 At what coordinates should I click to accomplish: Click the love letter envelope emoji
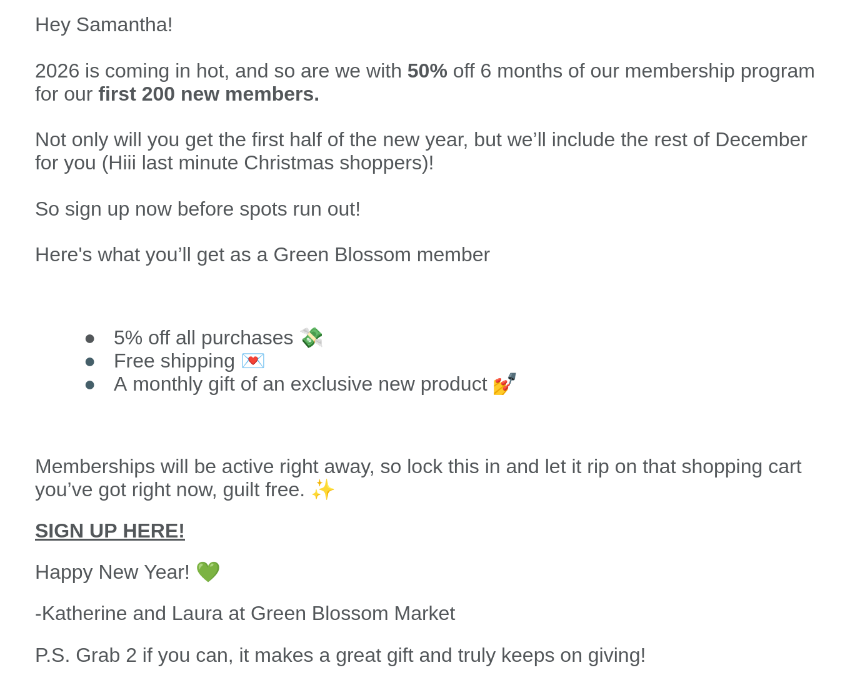point(253,361)
